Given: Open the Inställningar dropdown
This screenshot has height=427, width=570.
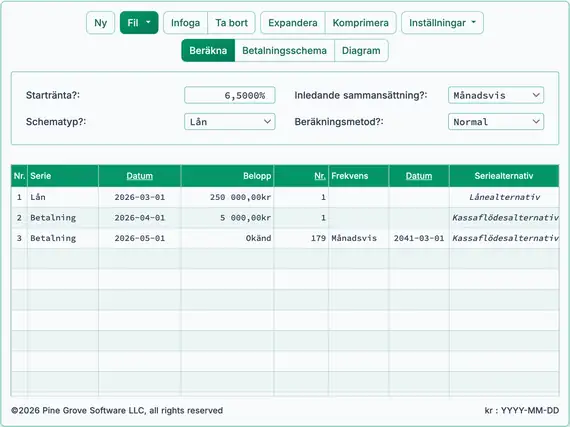Looking at the screenshot, I should click(x=442, y=23).
